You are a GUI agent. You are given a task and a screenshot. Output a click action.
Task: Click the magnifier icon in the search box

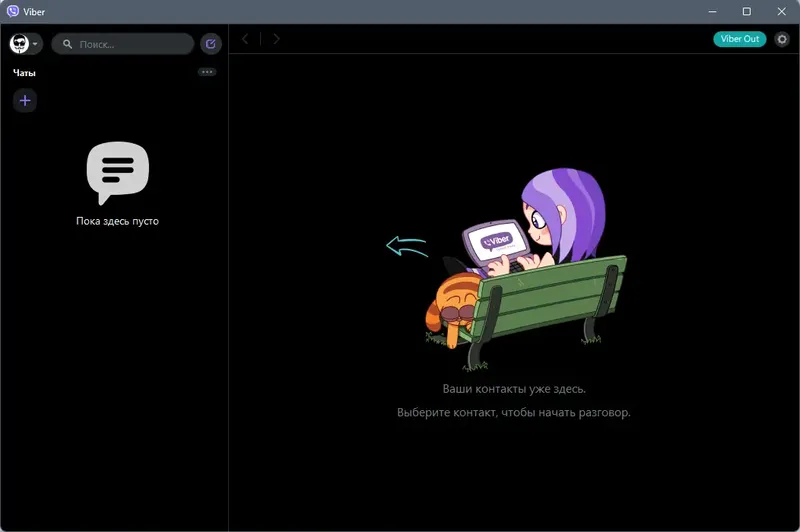pyautogui.click(x=67, y=44)
